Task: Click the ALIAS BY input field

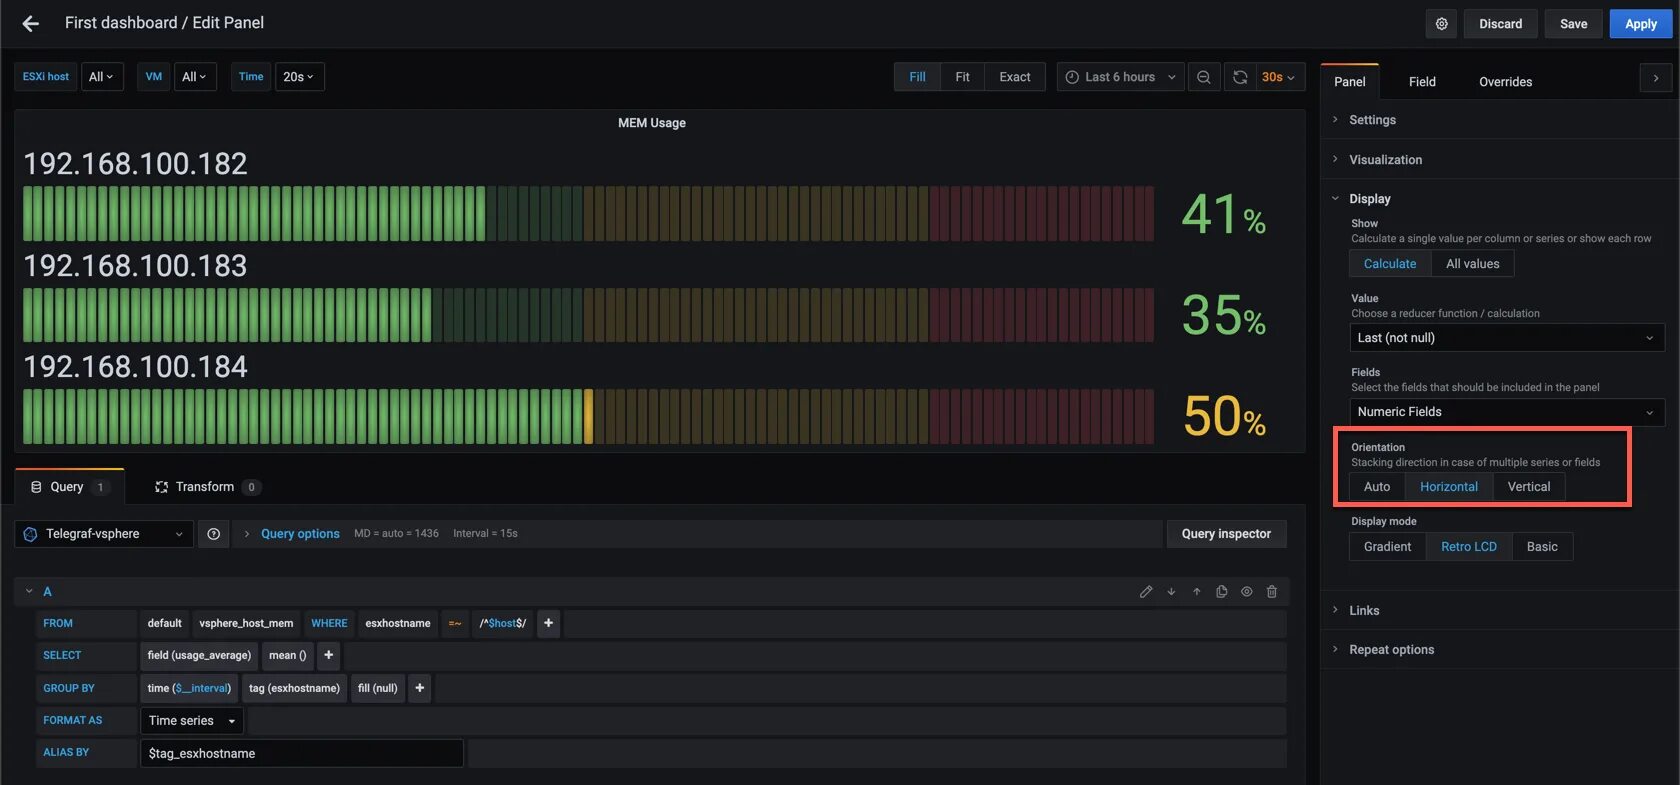Action: [301, 753]
